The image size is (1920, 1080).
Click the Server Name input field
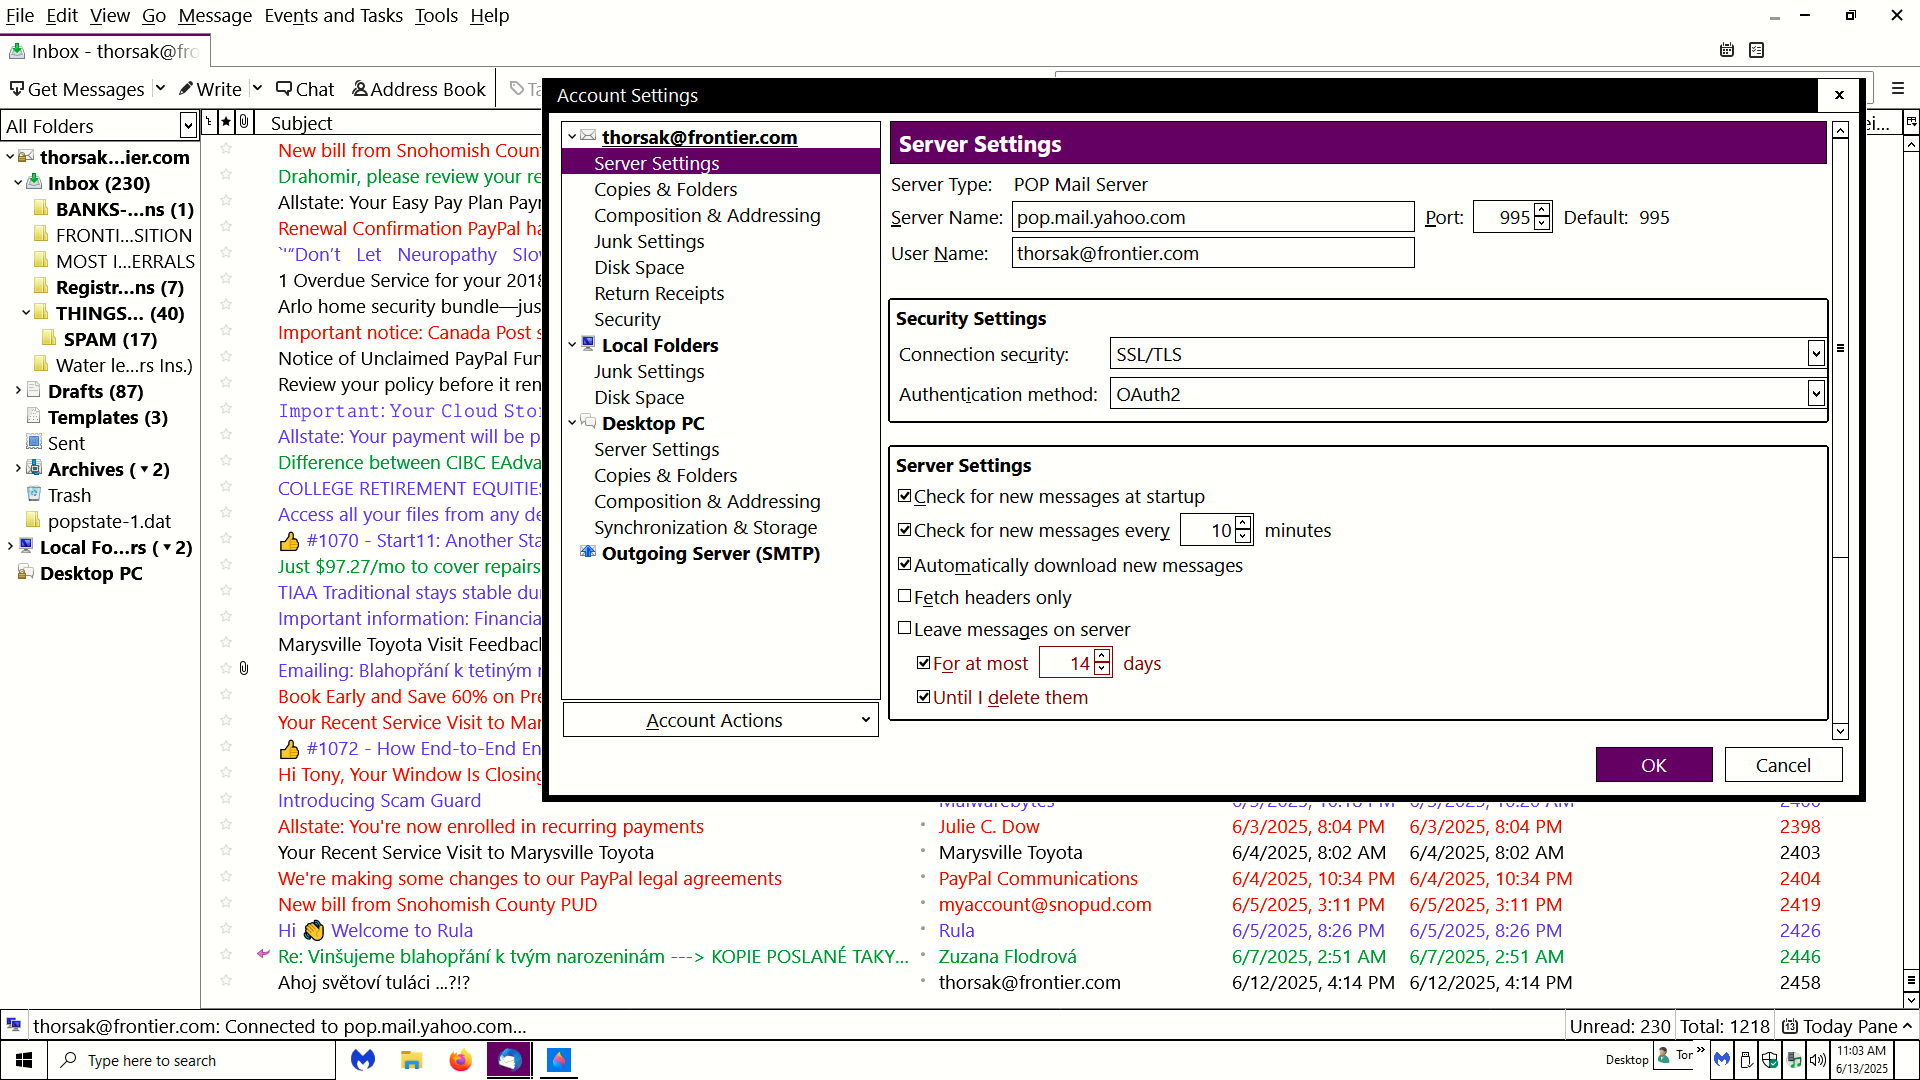point(1213,217)
